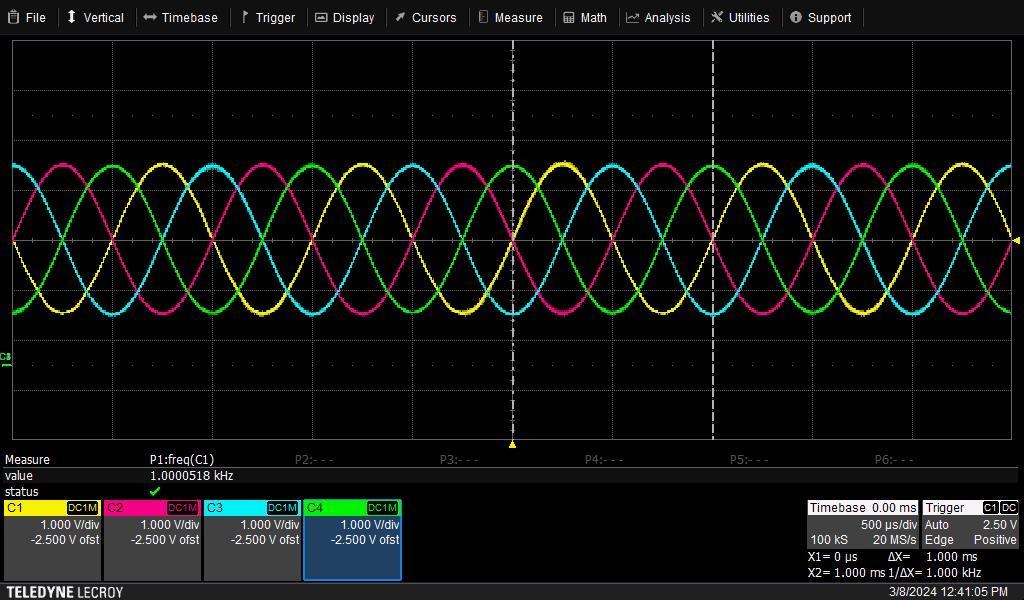Click the Math calculator icon
Viewport: 1024px width, 600px height.
coord(569,18)
